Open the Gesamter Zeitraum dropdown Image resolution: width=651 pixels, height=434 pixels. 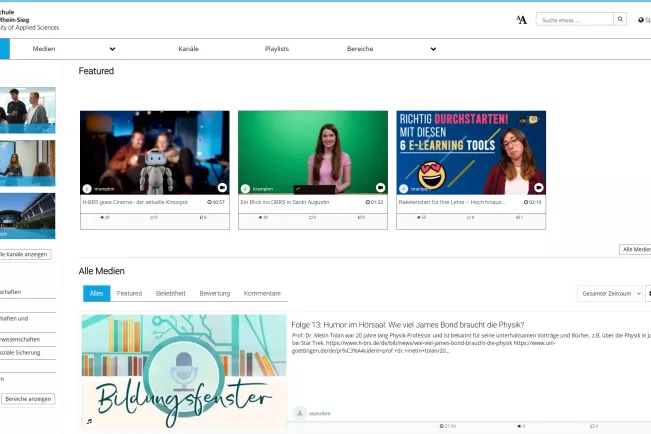(x=609, y=293)
